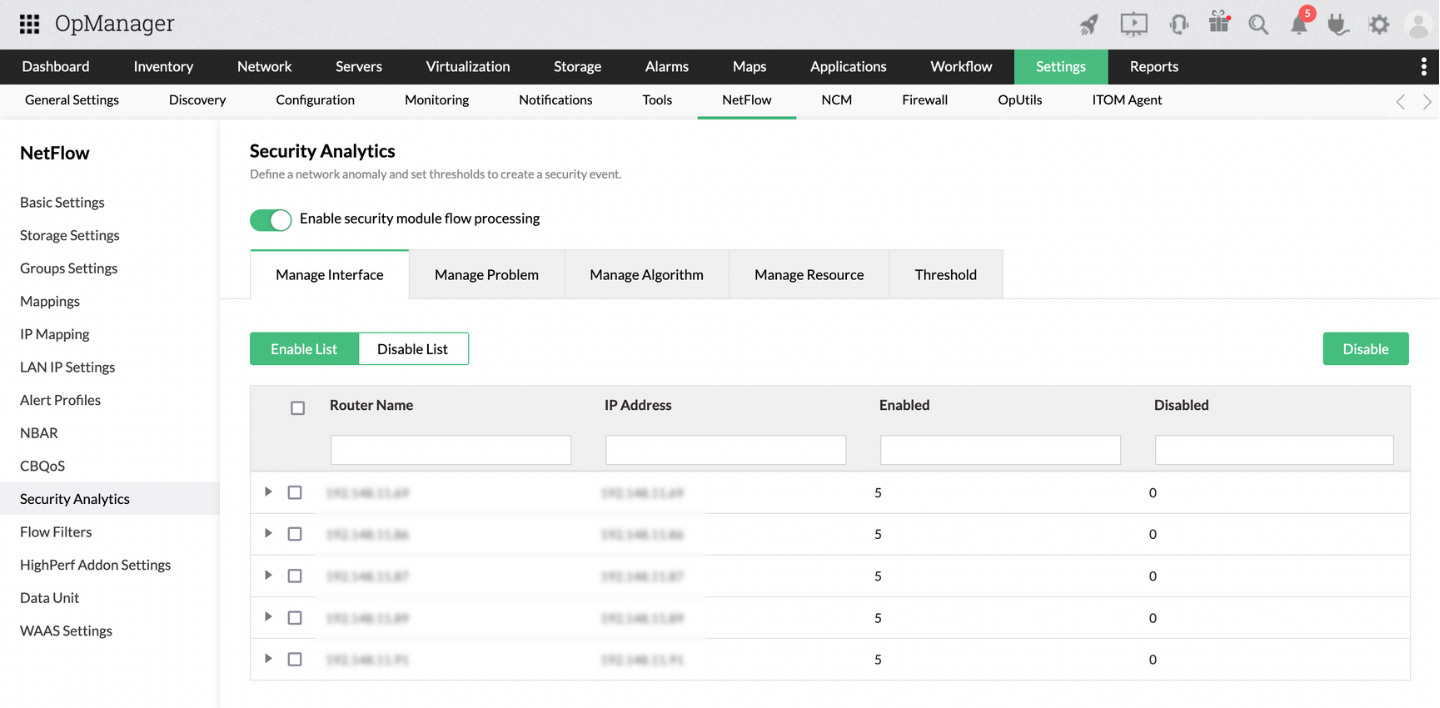
Task: Go to the Inventory menu
Action: (163, 66)
